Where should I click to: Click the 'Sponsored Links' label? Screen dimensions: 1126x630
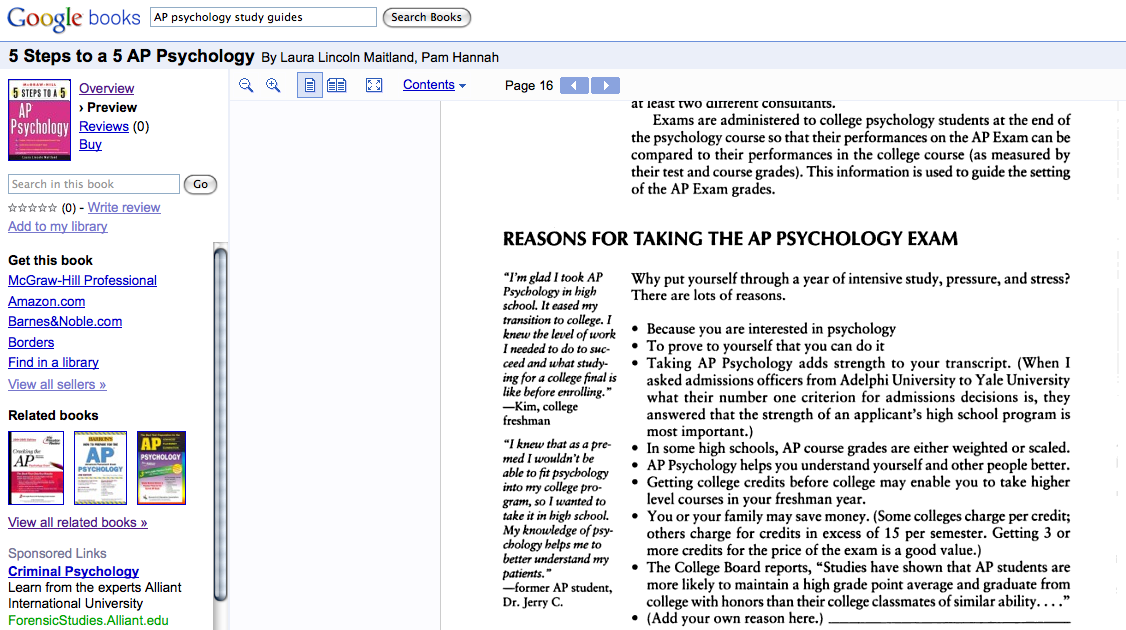tap(57, 553)
